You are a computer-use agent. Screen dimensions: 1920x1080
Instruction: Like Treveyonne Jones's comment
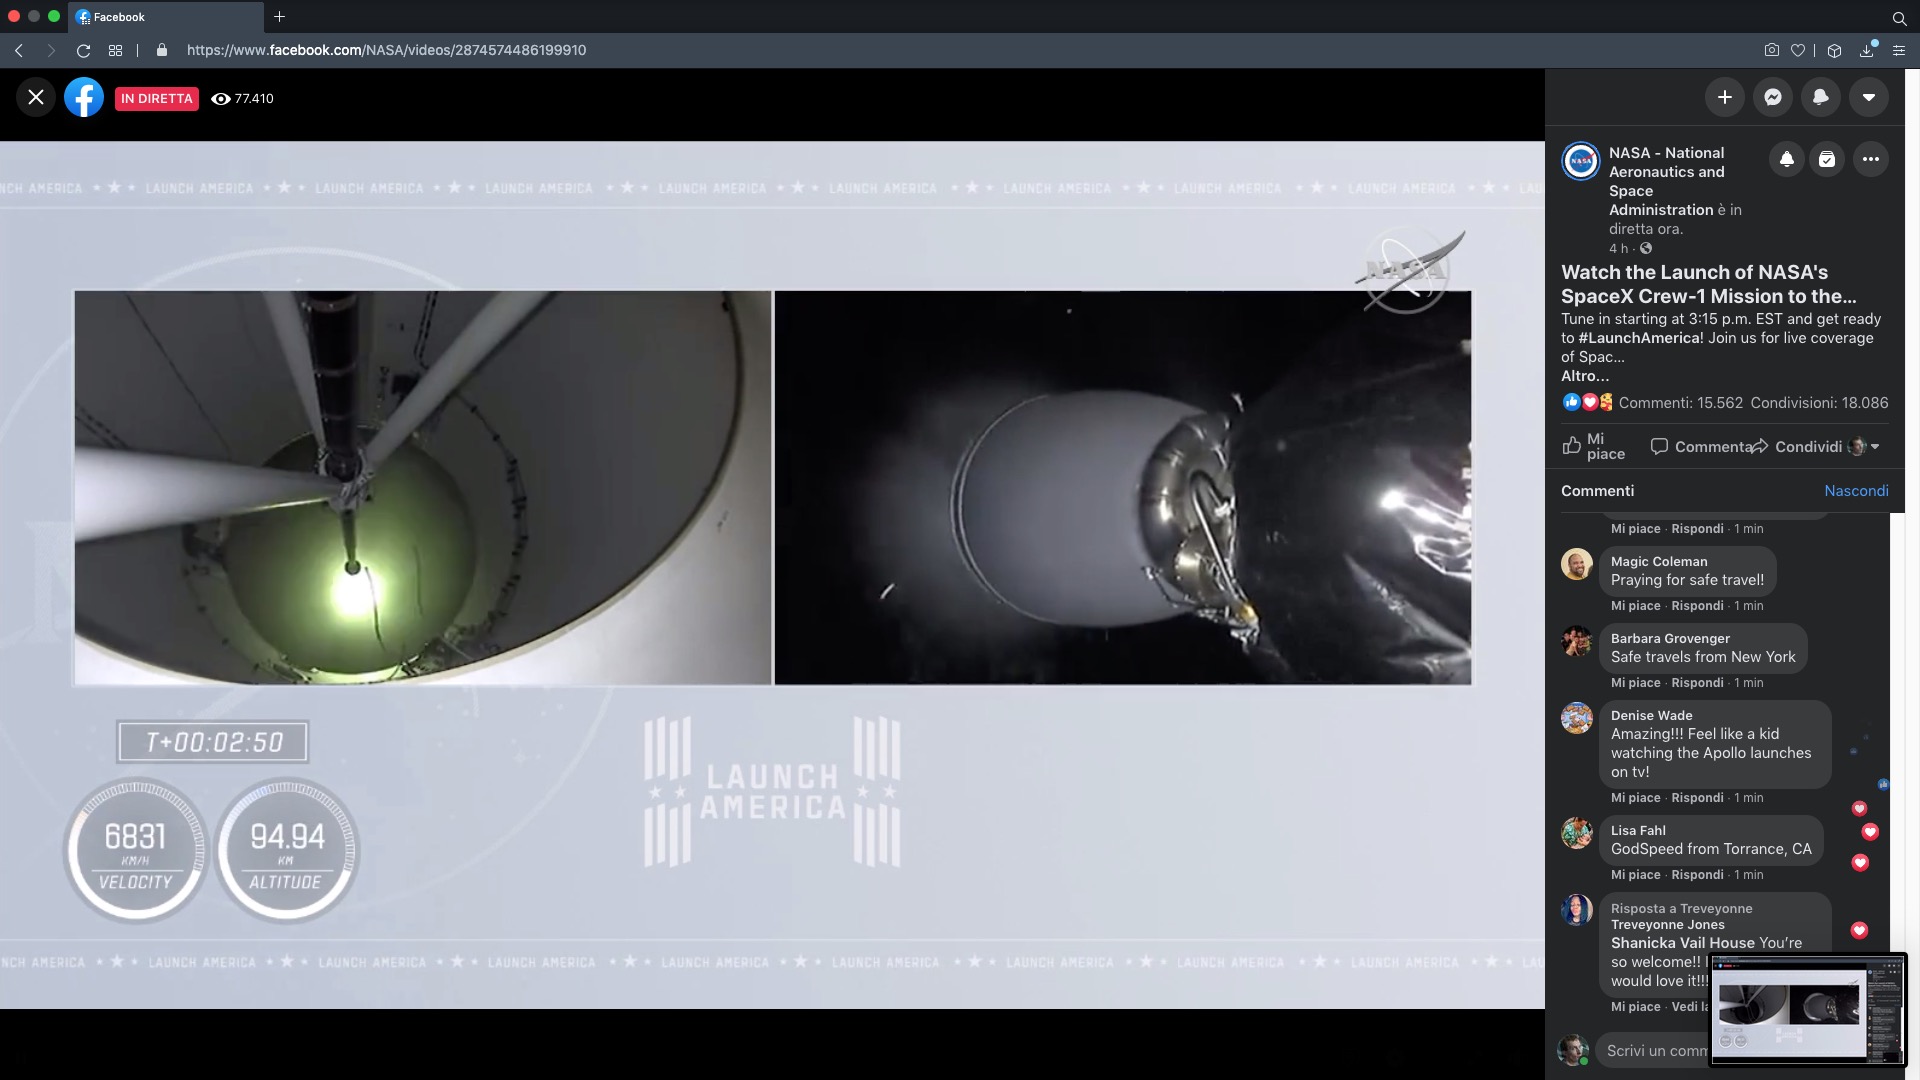pos(1635,1007)
